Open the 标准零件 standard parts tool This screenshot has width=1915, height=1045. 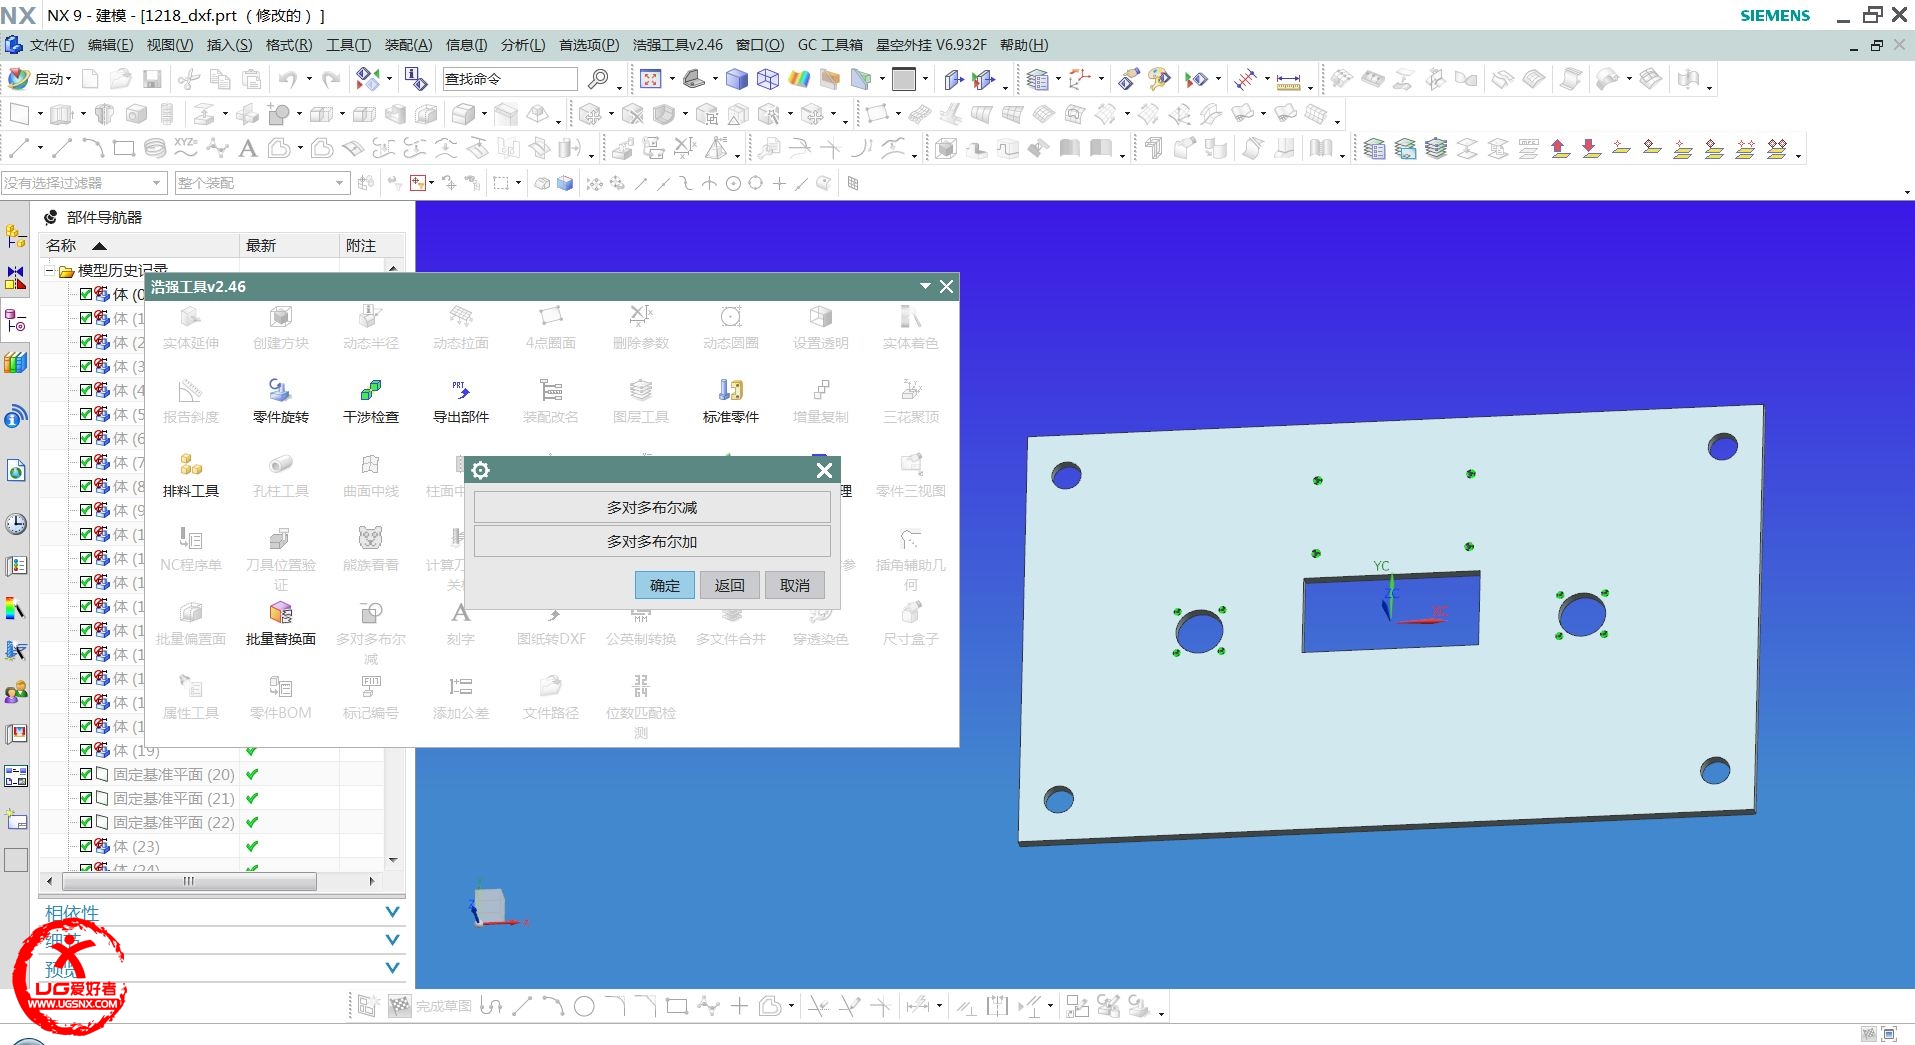click(730, 390)
